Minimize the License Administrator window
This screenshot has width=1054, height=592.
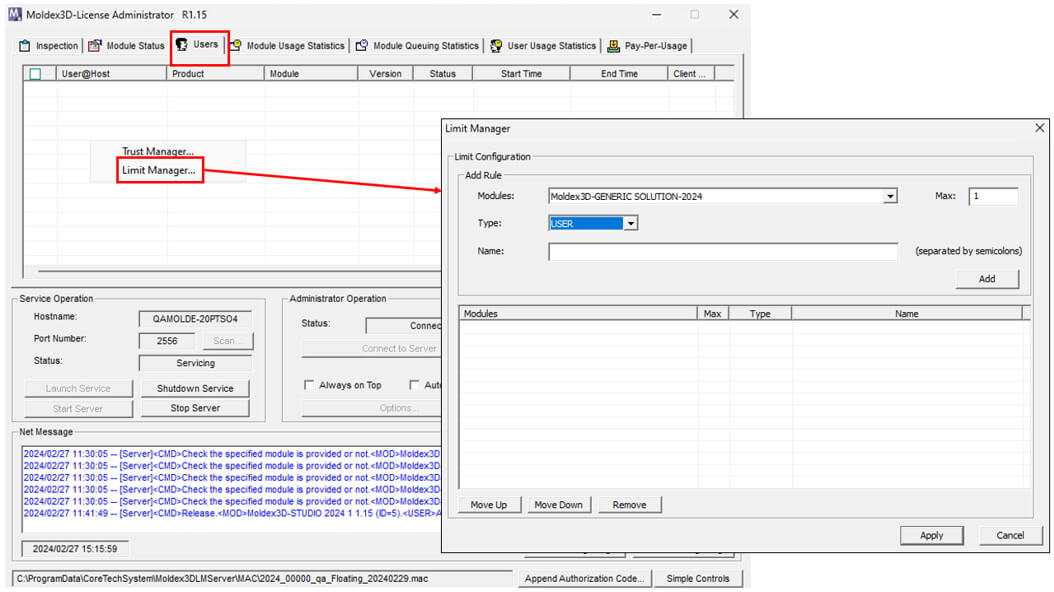656,14
